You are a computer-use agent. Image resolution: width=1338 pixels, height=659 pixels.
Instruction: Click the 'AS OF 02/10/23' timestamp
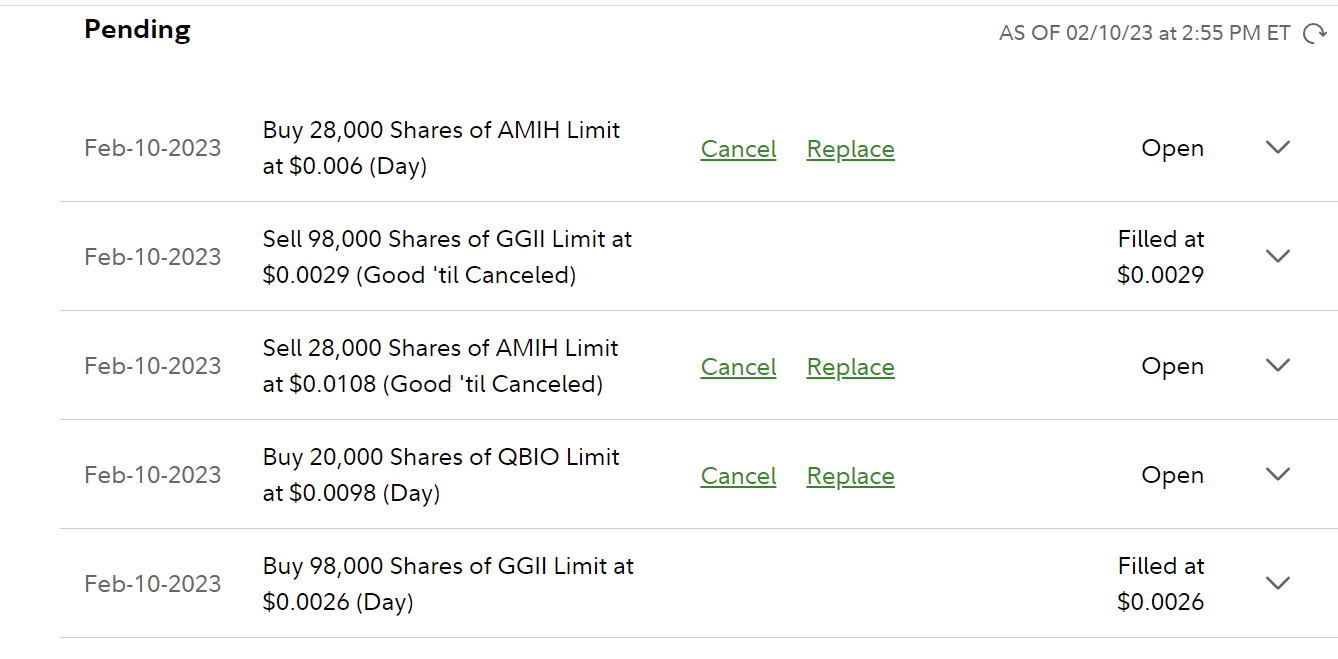[x=1144, y=34]
